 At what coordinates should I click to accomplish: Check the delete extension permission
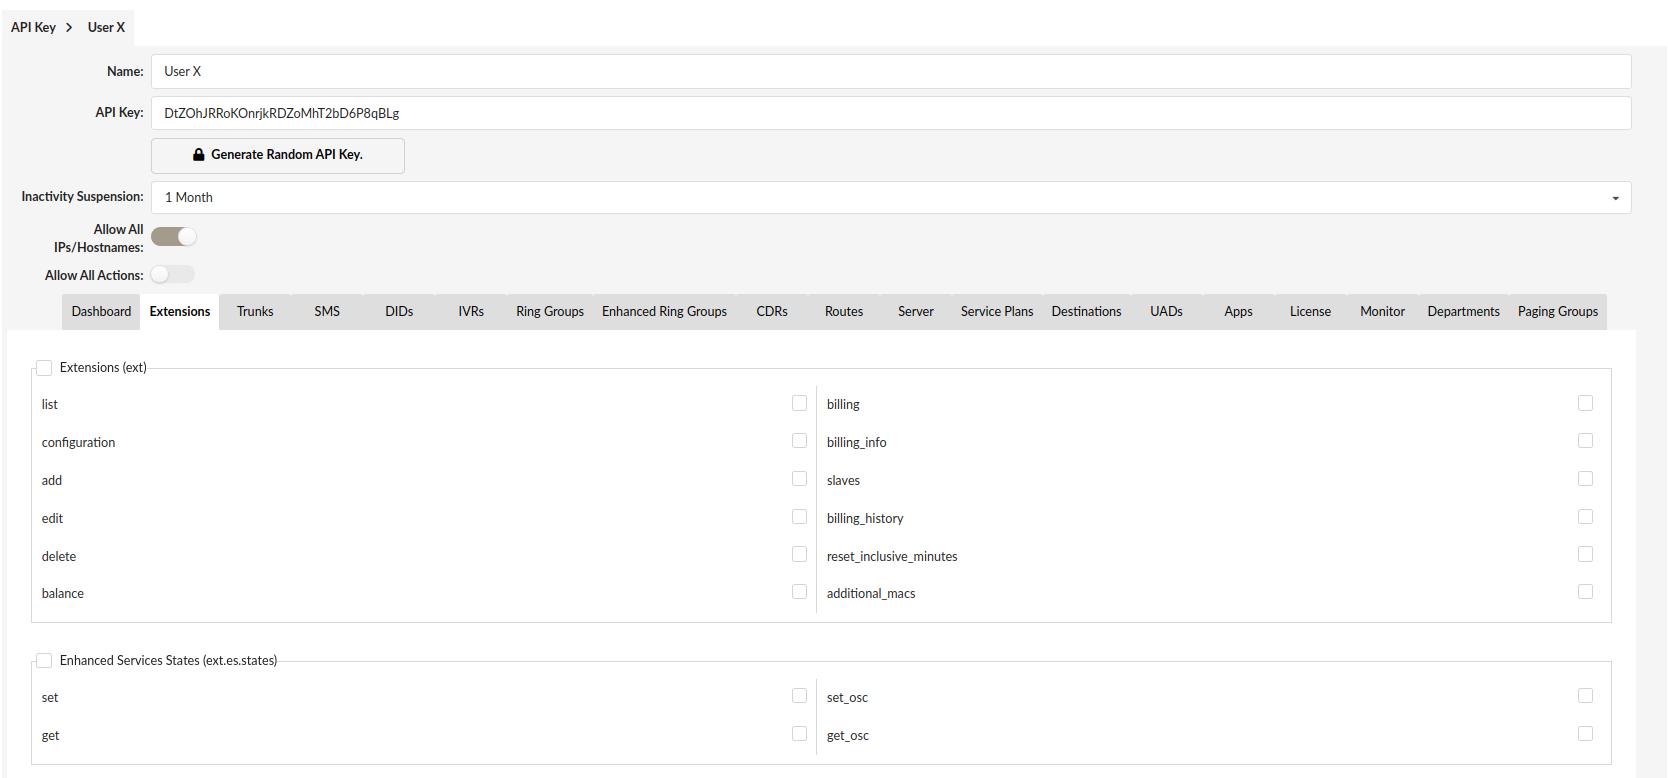(799, 554)
